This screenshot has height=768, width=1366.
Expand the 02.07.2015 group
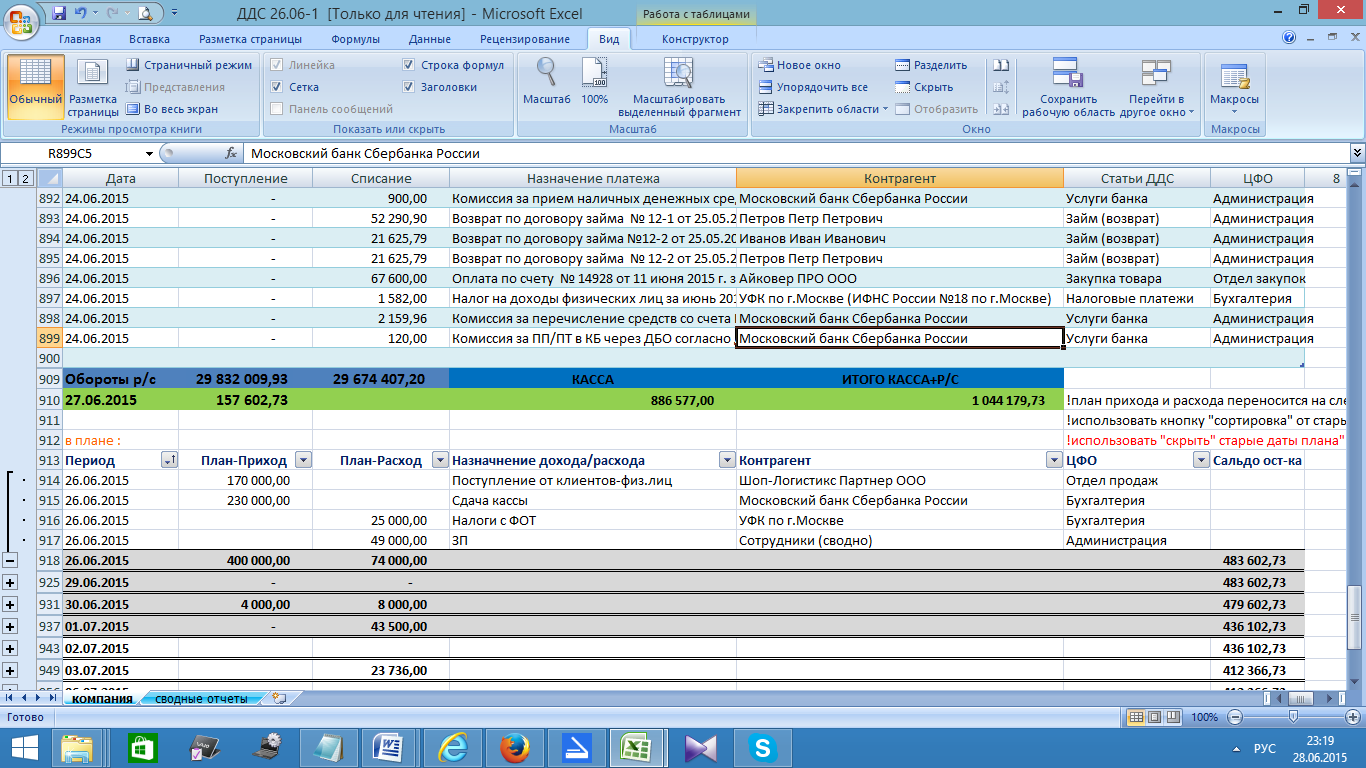tap(10, 648)
